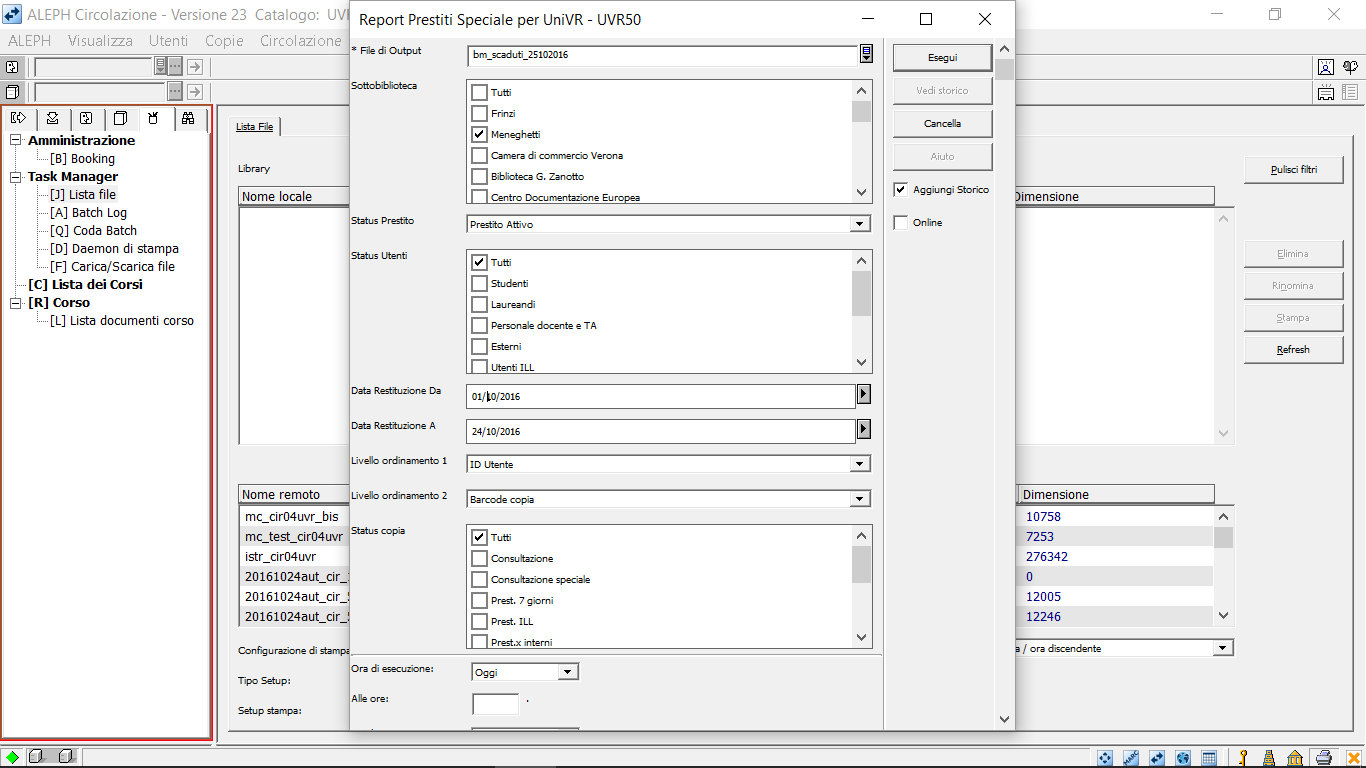Click the green diamond status indicator

point(13,757)
